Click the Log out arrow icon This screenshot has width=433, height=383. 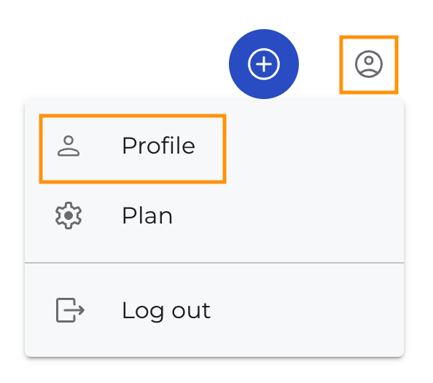click(x=70, y=310)
